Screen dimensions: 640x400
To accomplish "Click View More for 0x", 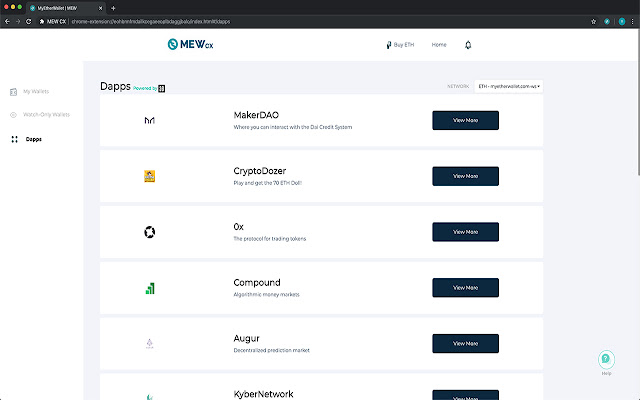I will pos(465,232).
